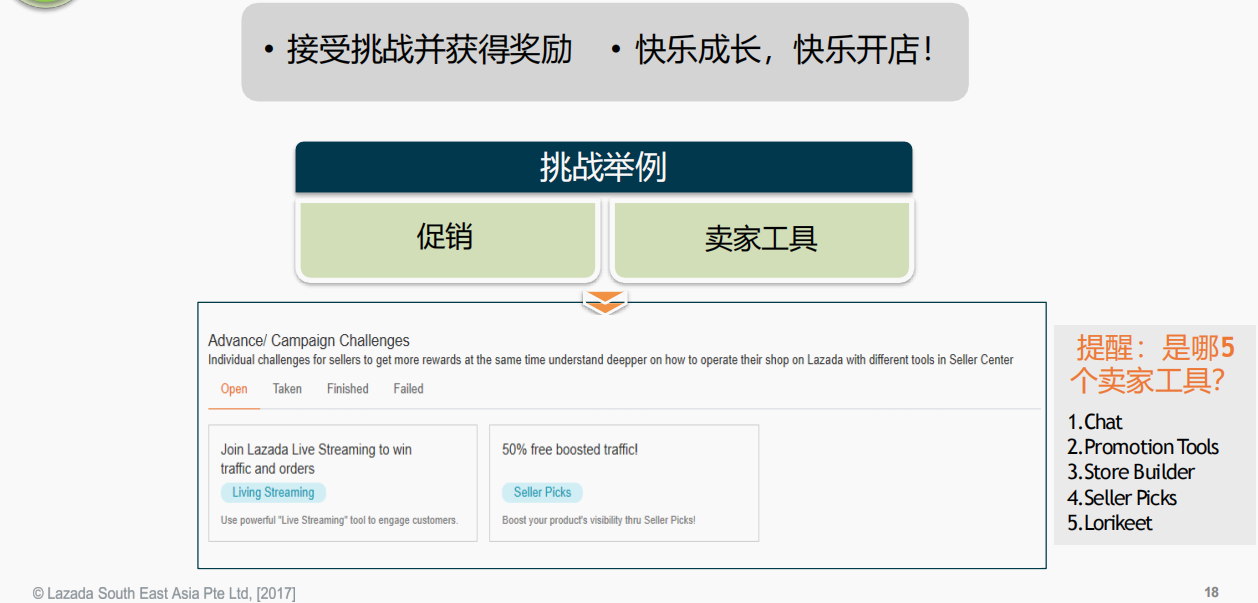Click the 挑战举例 header banner
Viewport: 1258px width, 603px height.
point(603,167)
